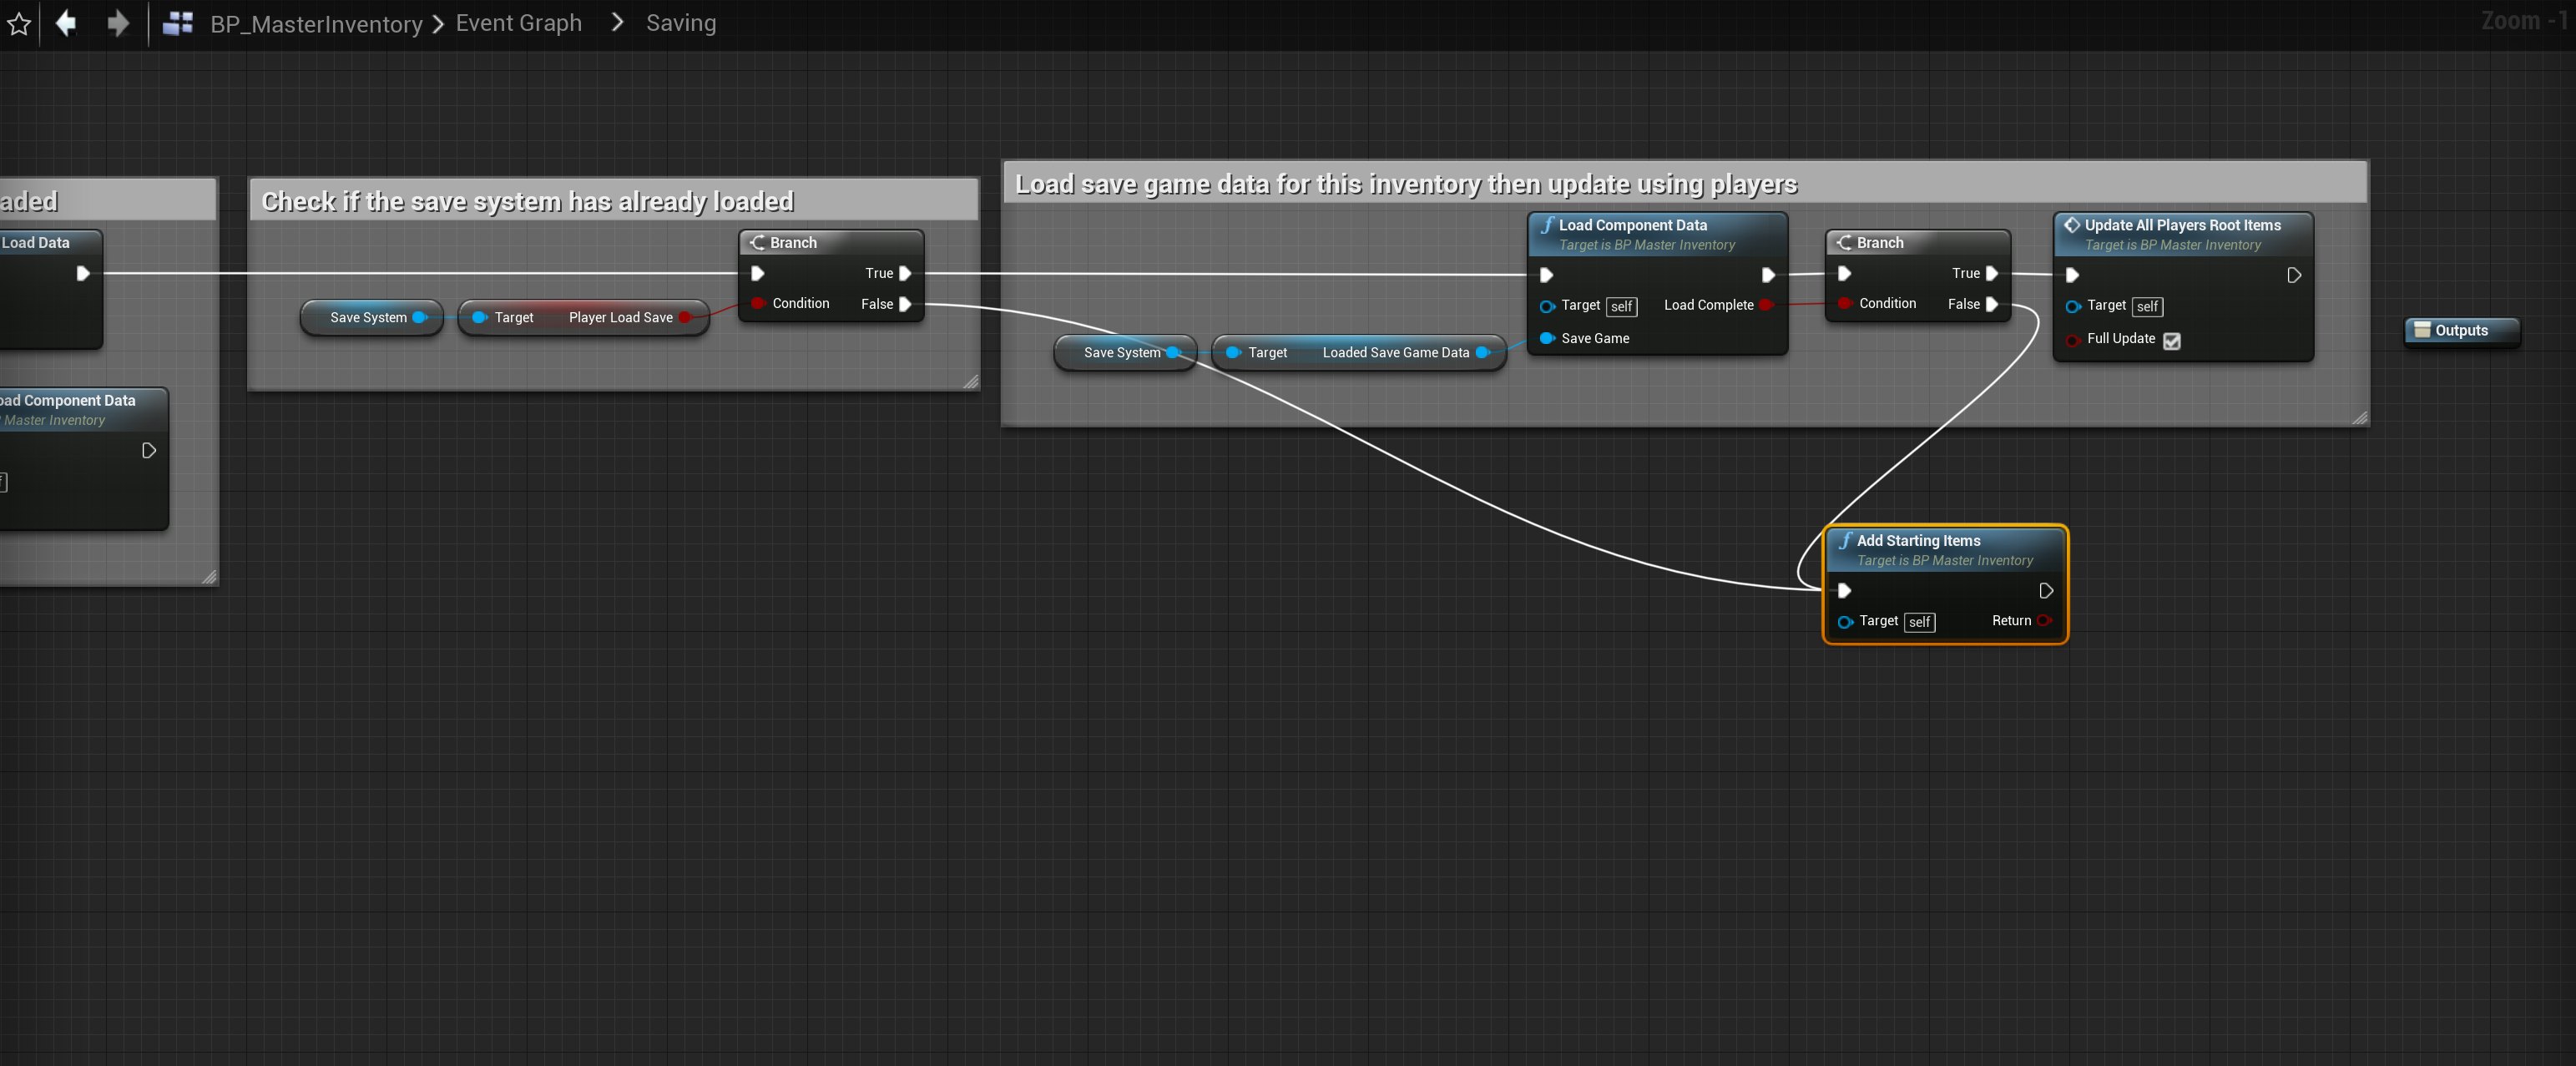
Task: Click the forward navigation arrow
Action: (x=118, y=23)
